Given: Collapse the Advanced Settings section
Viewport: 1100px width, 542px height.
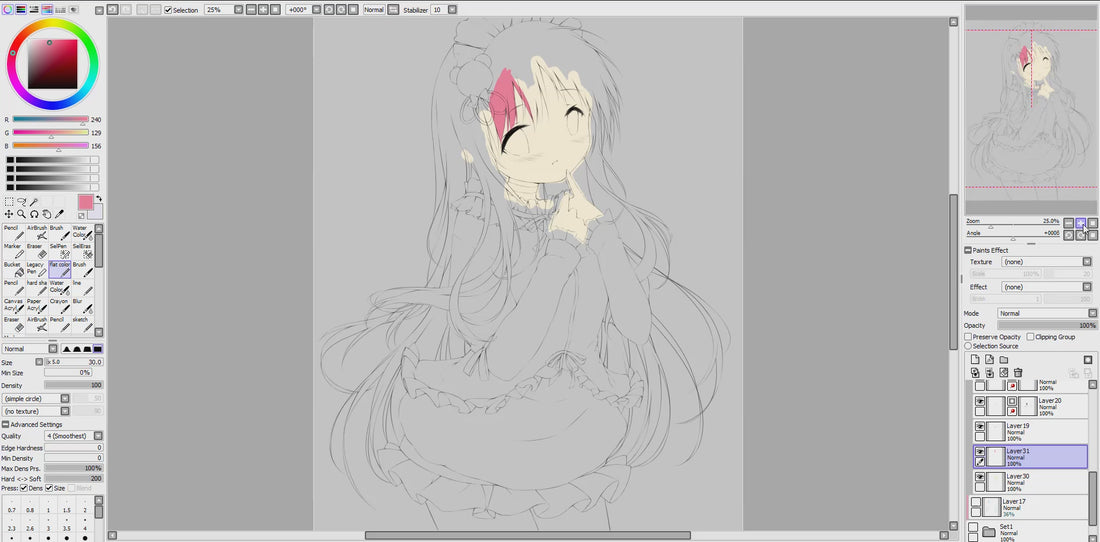Looking at the screenshot, I should (5, 424).
